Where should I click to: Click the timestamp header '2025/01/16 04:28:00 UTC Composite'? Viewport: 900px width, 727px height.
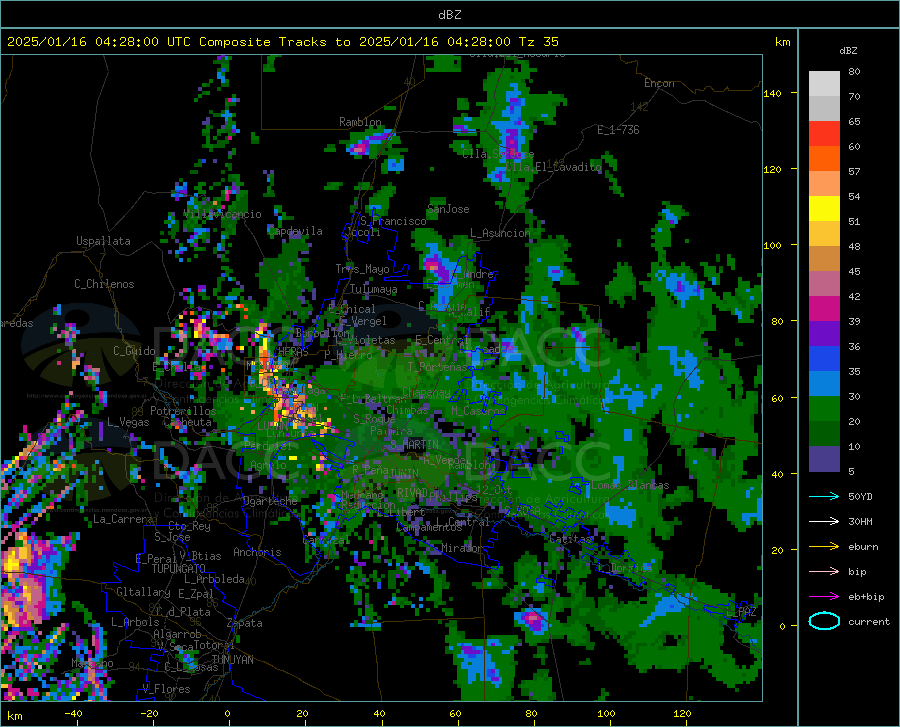(138, 42)
